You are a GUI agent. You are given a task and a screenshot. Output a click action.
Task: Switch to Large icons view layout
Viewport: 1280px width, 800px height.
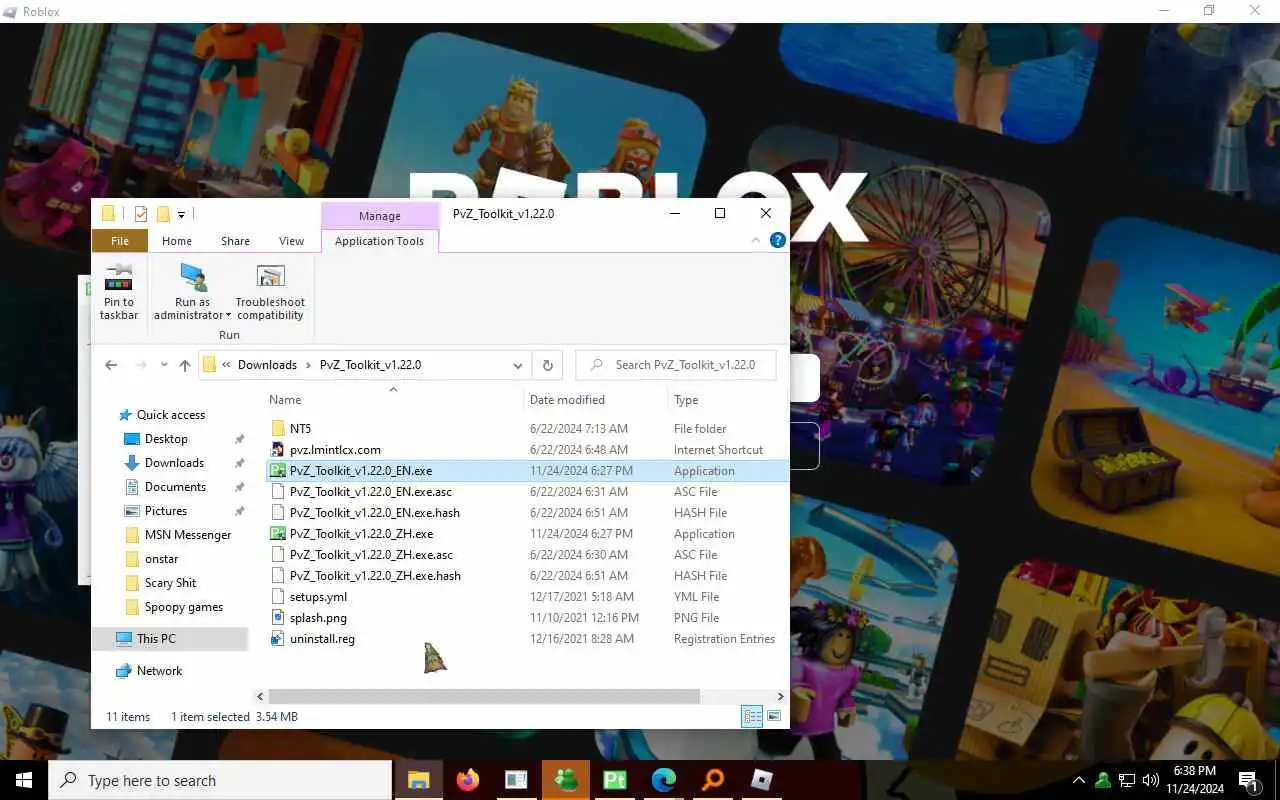(x=774, y=716)
